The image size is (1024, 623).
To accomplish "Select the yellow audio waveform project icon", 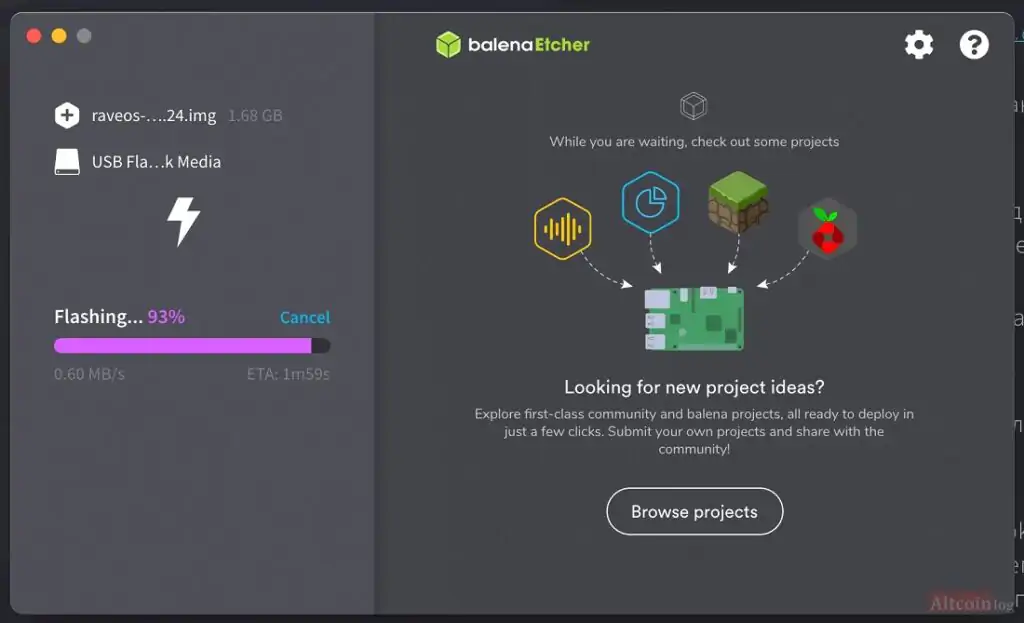I will click(562, 229).
